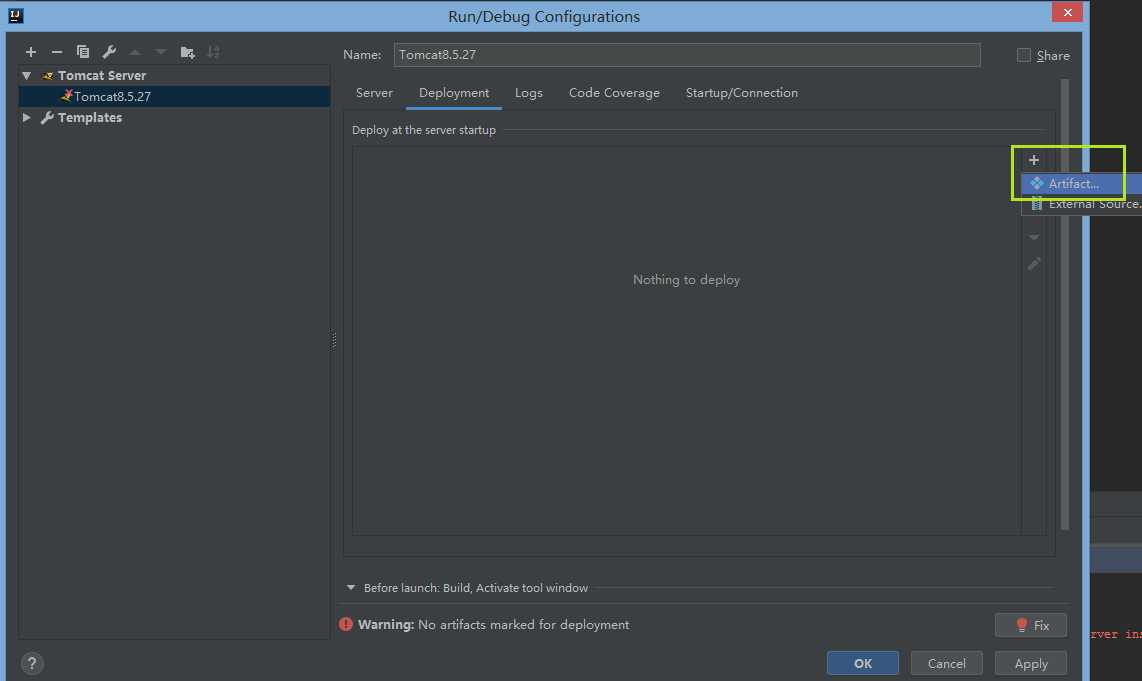Confirm with the OK button
Screen dimensions: 1142x681
pyautogui.click(x=862, y=664)
